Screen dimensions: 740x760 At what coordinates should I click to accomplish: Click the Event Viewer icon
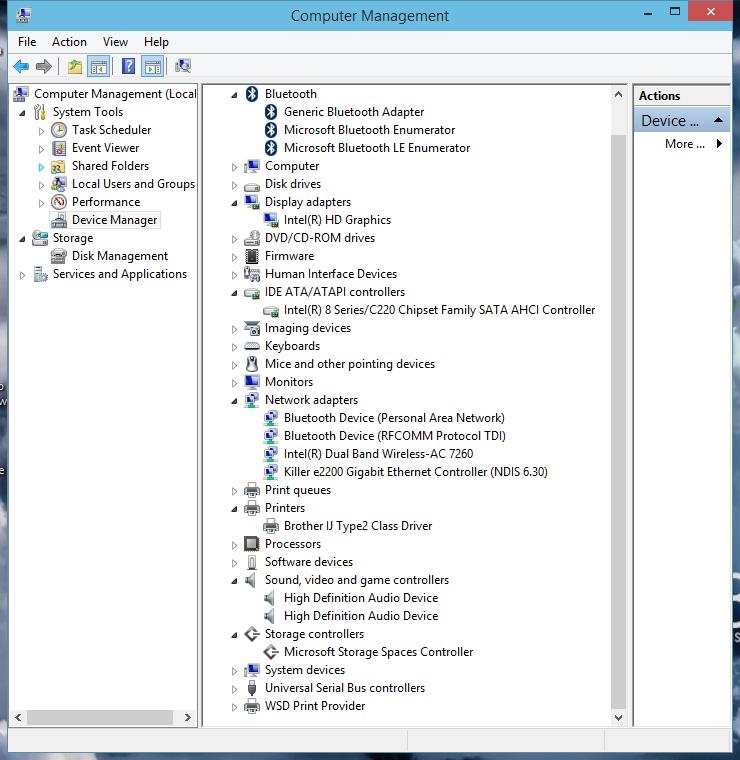coord(59,148)
